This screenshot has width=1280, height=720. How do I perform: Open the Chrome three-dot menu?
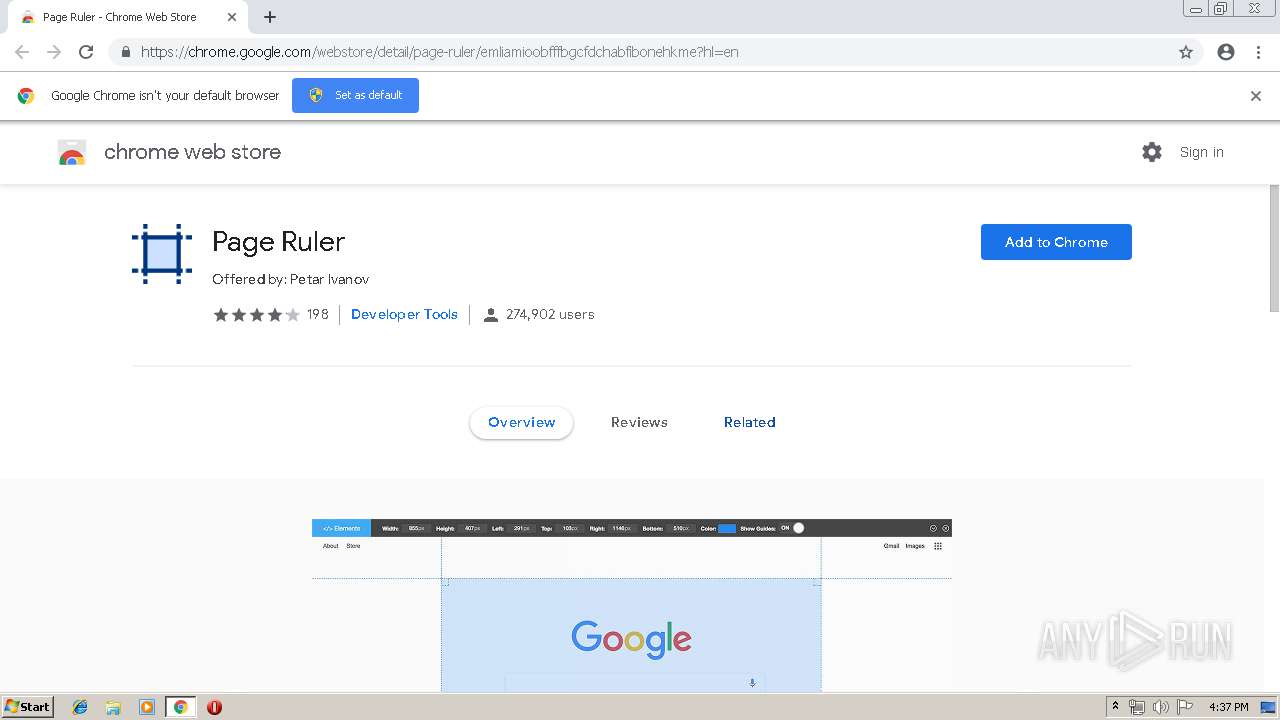click(1258, 52)
